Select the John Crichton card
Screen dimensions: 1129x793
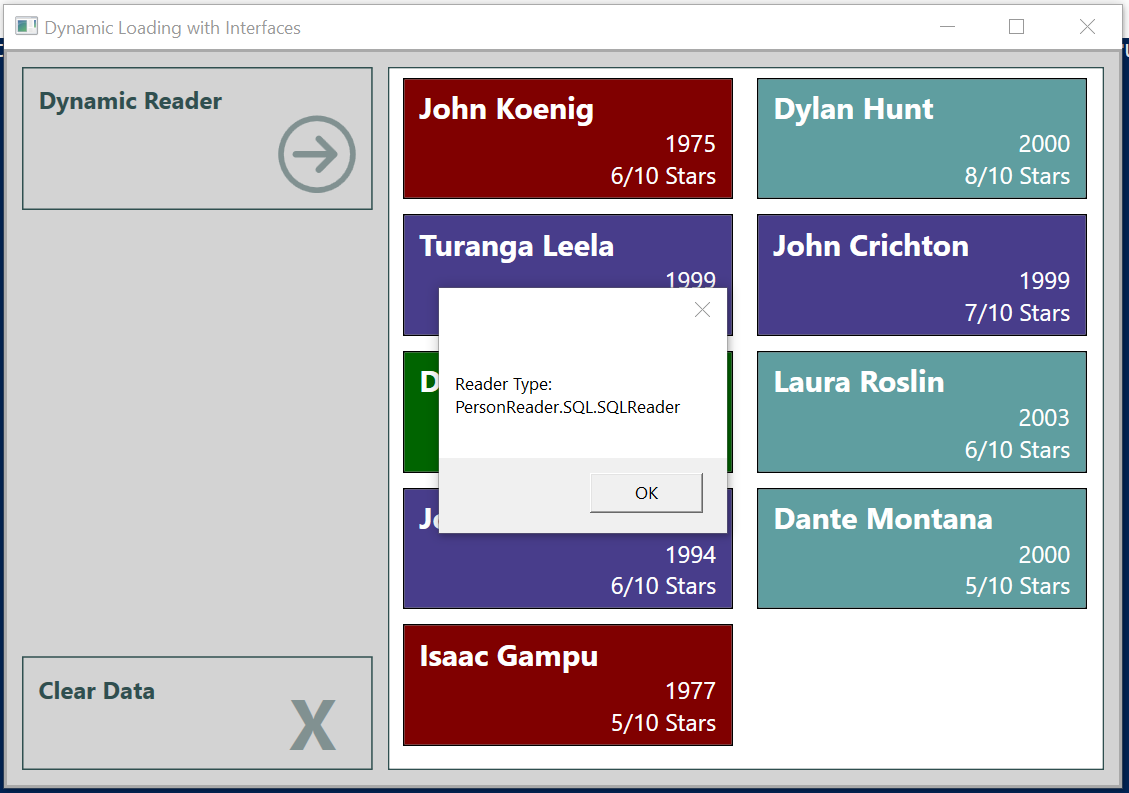(921, 275)
